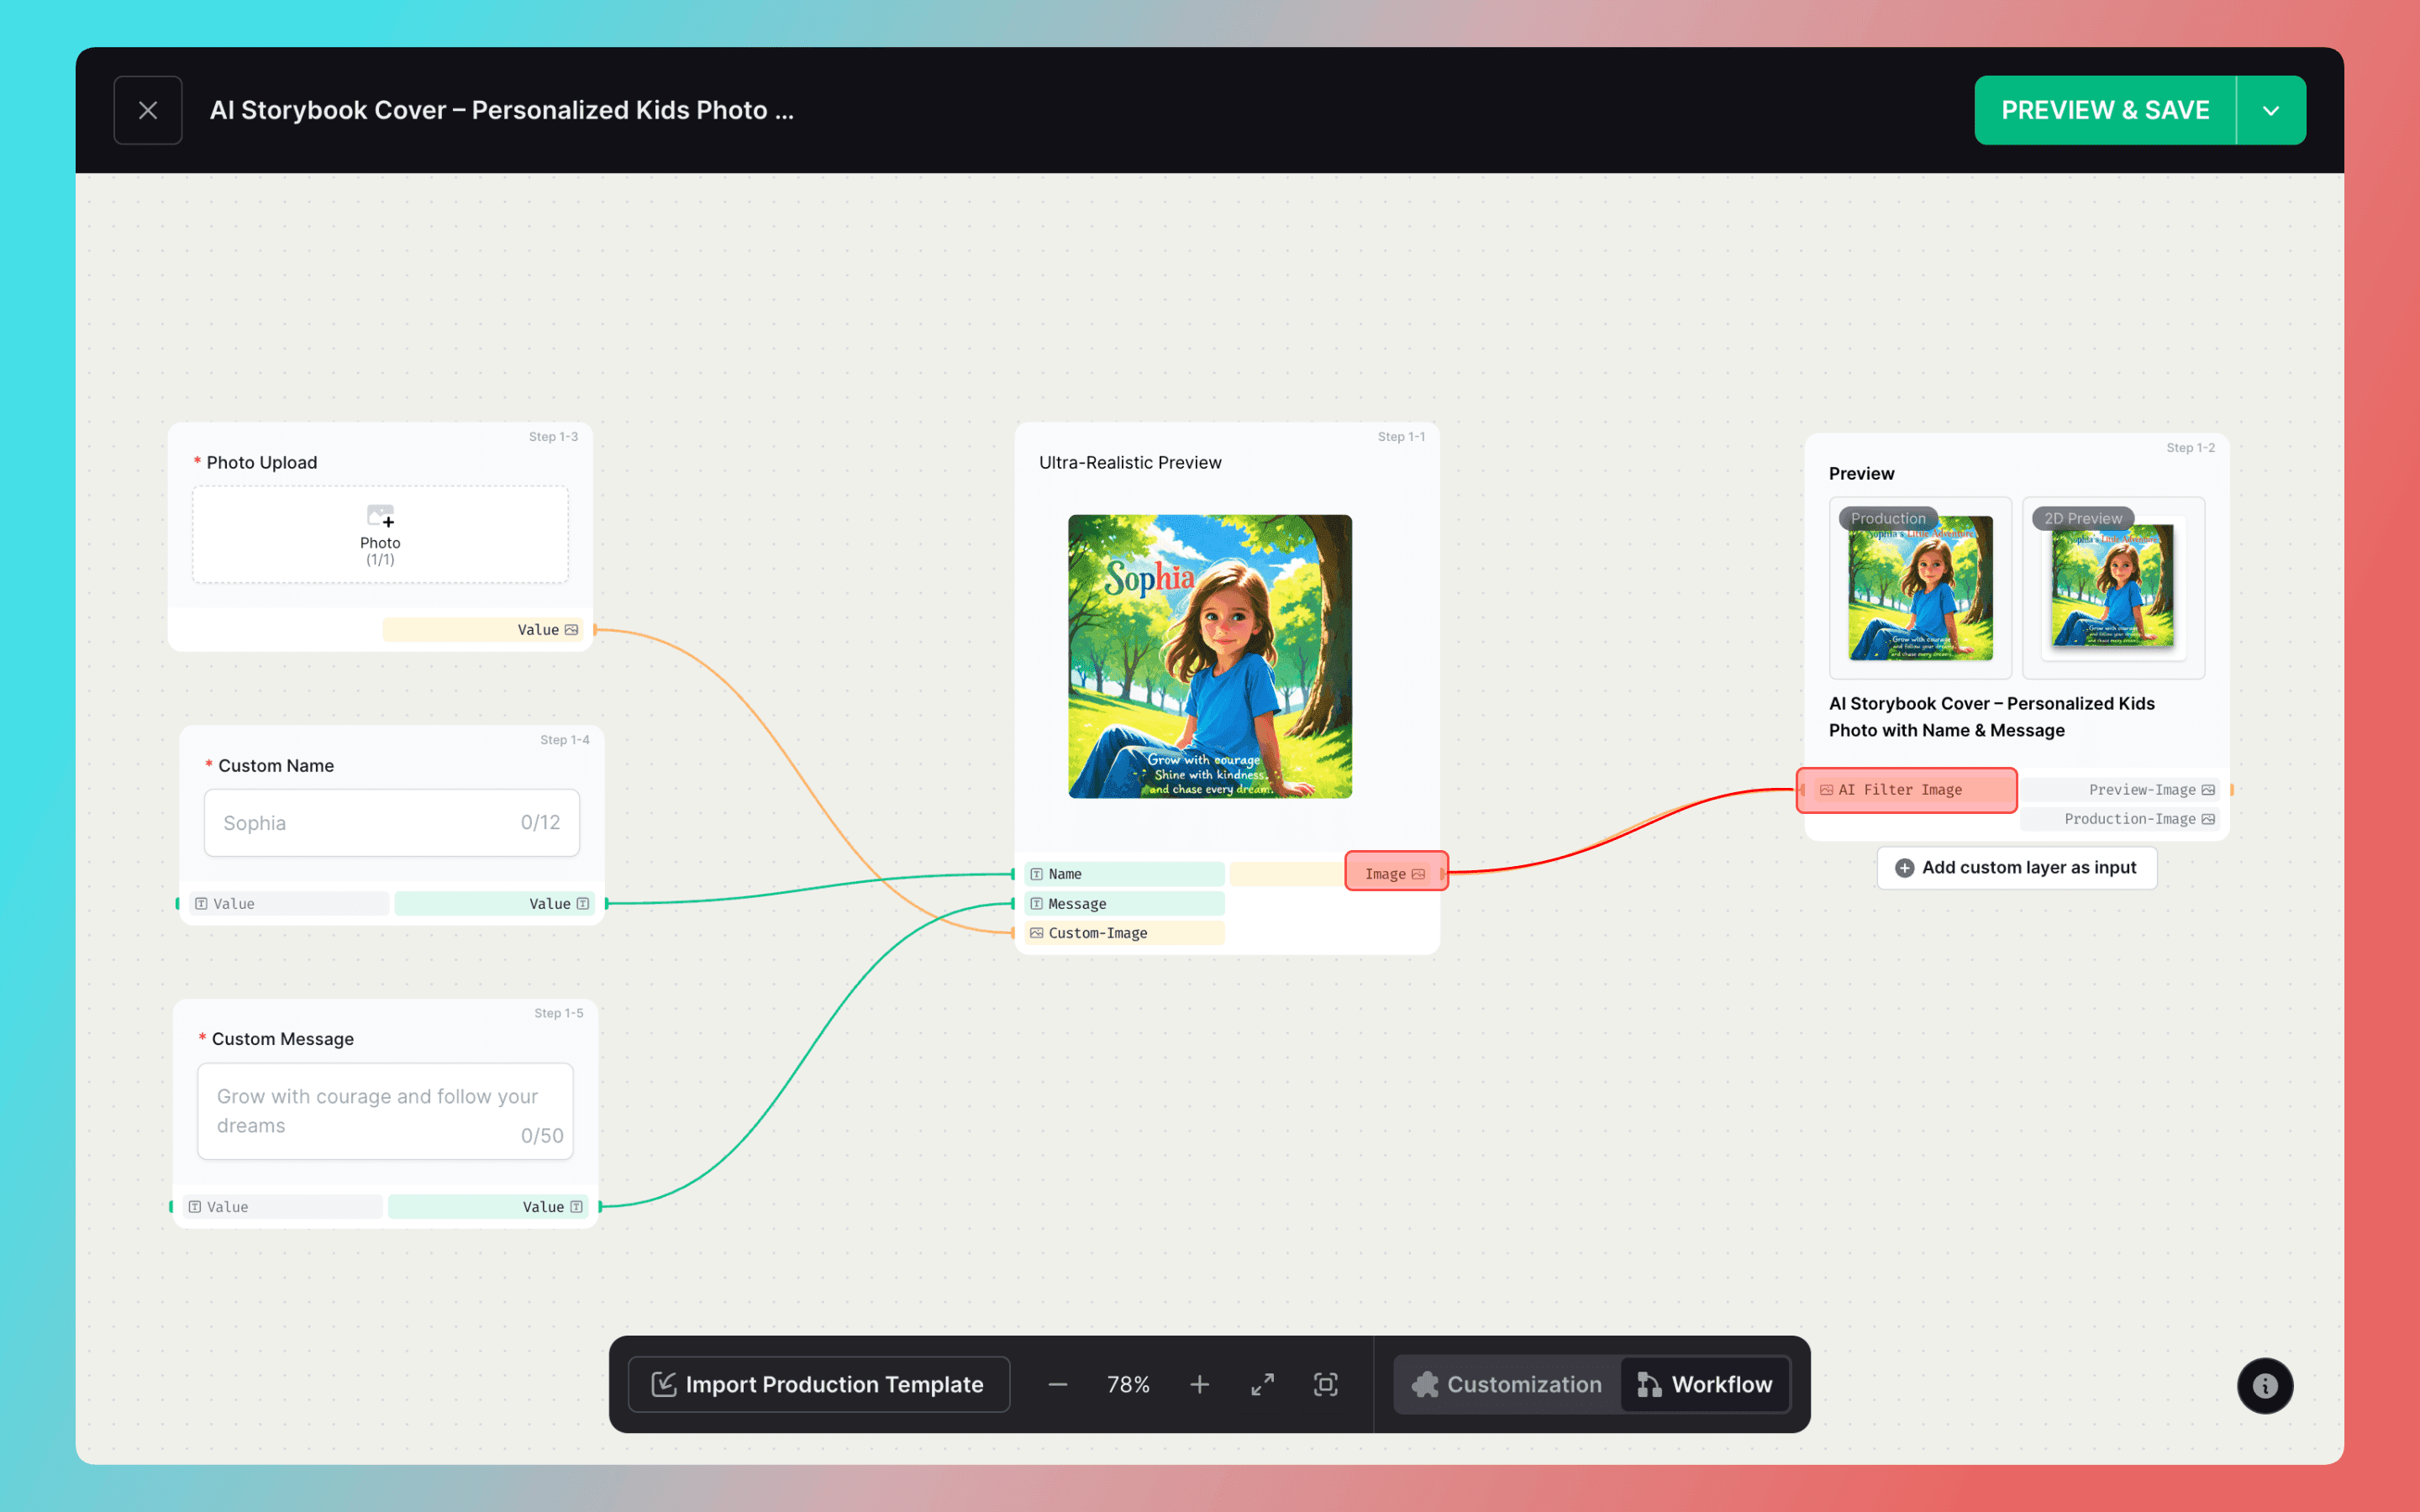The image size is (2420, 1512).
Task: Click the Photo upload add-image icon
Action: tap(380, 516)
